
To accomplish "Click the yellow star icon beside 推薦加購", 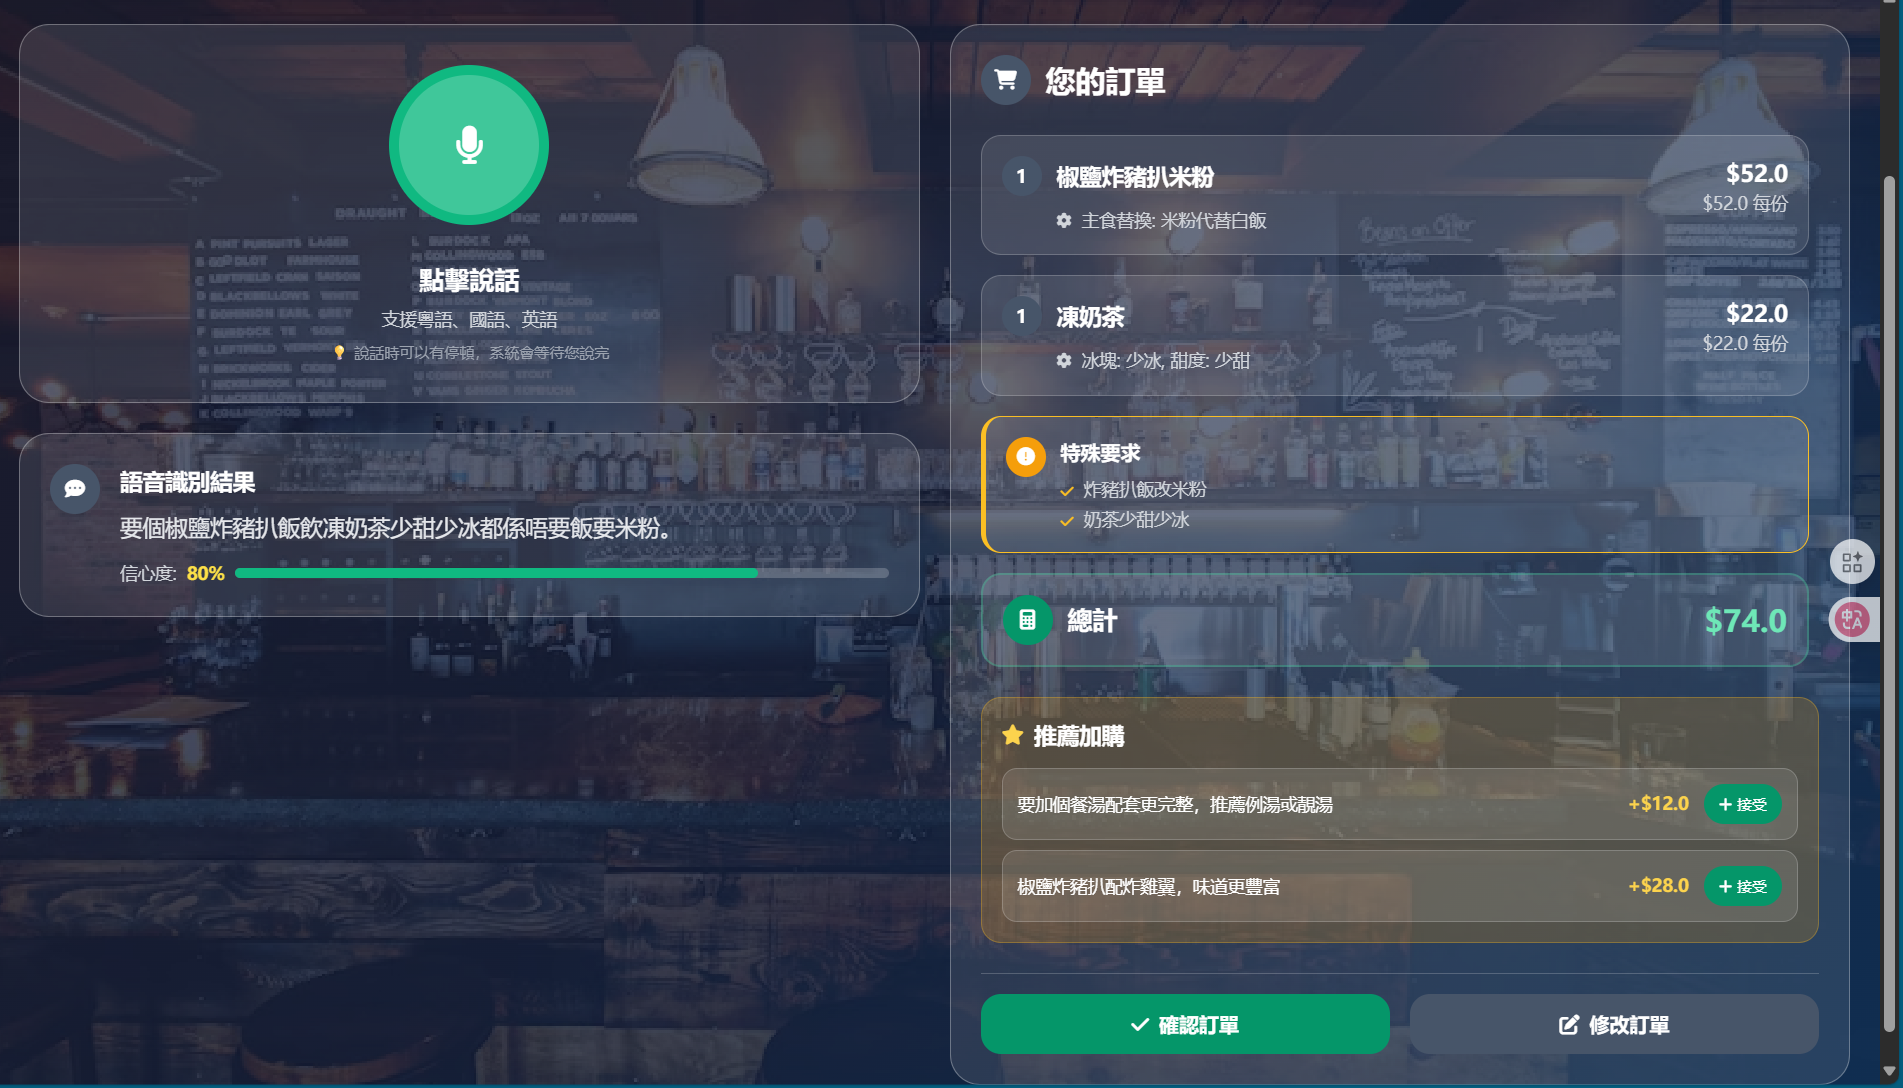I will [1012, 735].
